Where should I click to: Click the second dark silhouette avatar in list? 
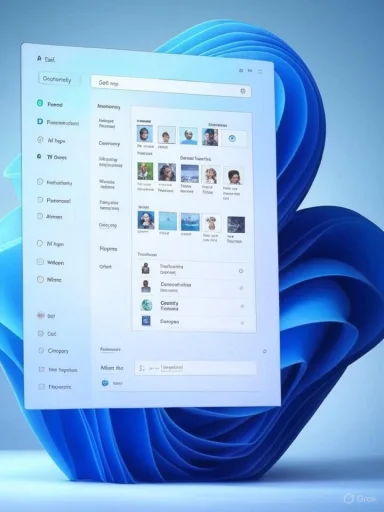[x=146, y=286]
